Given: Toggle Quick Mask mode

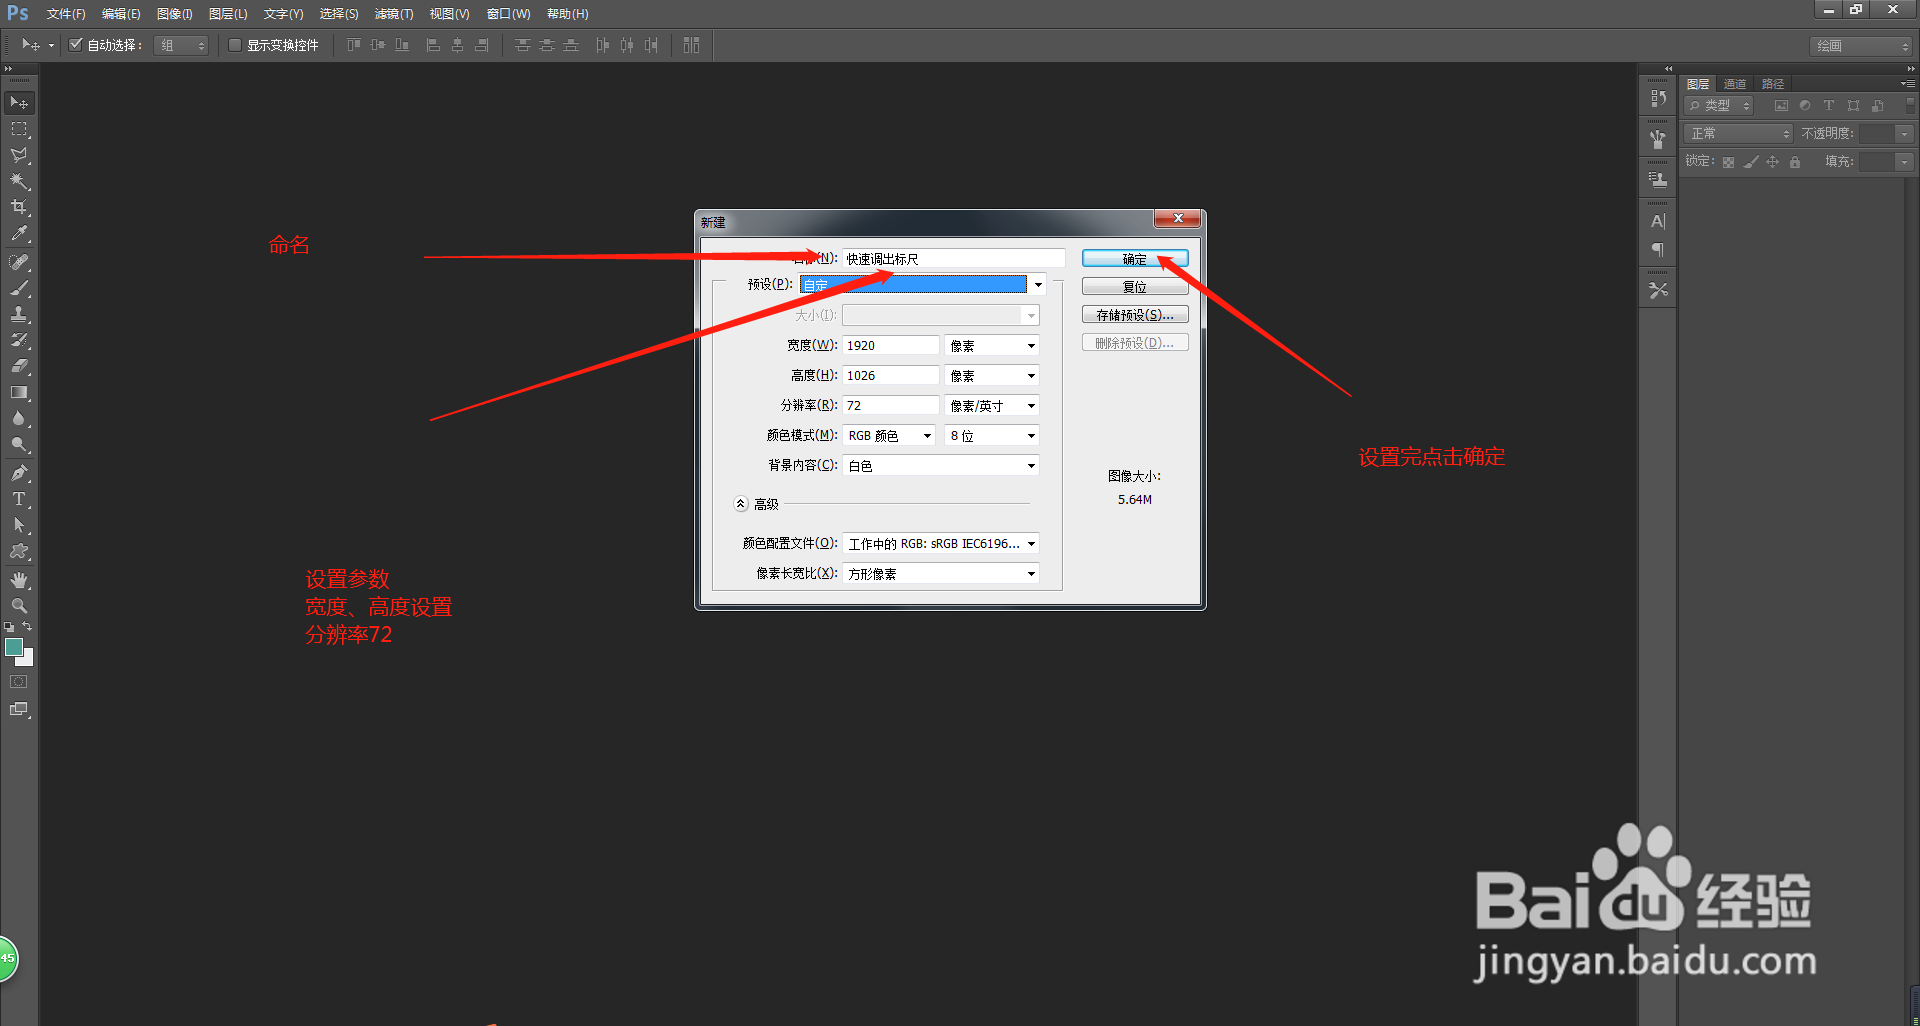Looking at the screenshot, I should pyautogui.click(x=19, y=682).
